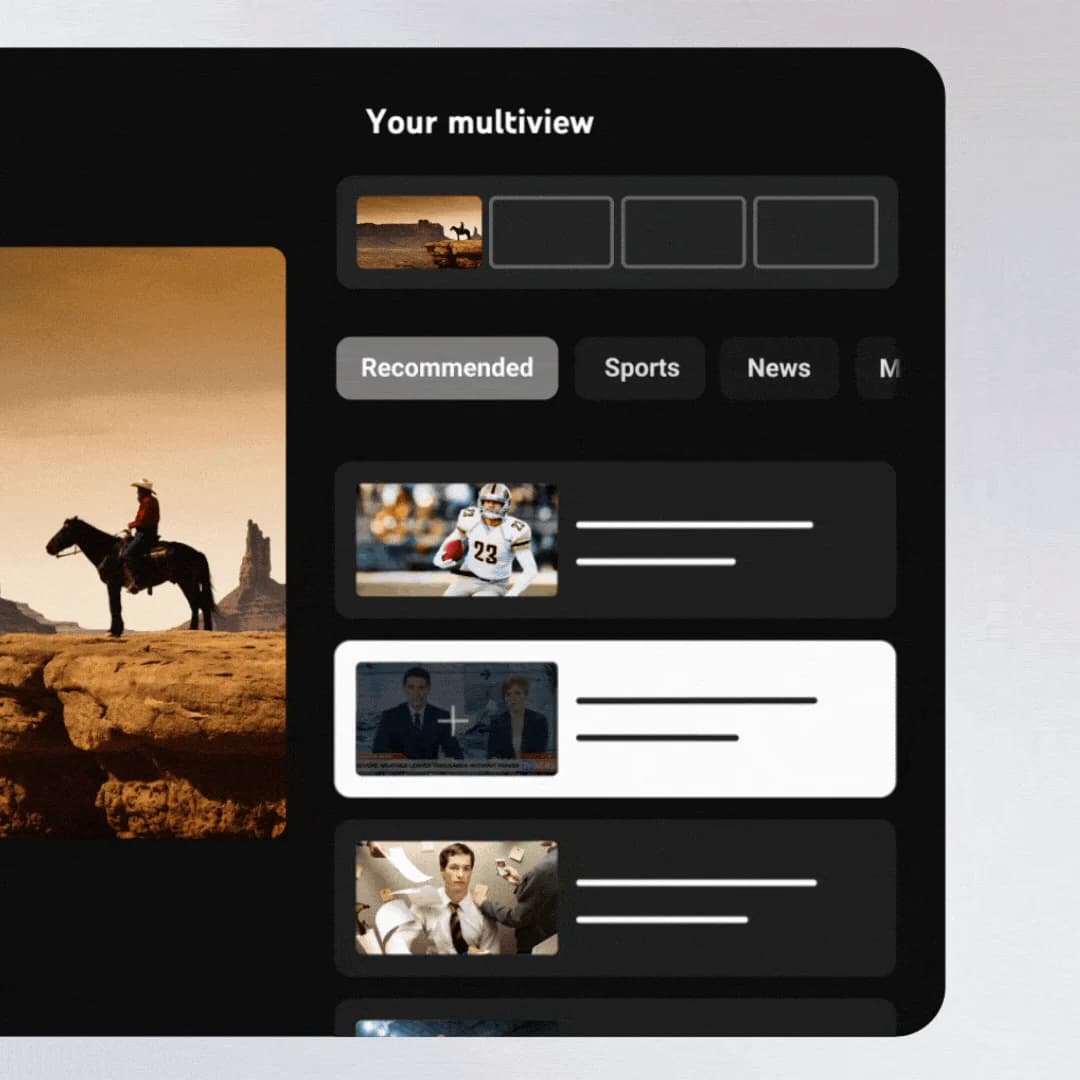Open the News category tab
The image size is (1080, 1080).
click(x=779, y=368)
